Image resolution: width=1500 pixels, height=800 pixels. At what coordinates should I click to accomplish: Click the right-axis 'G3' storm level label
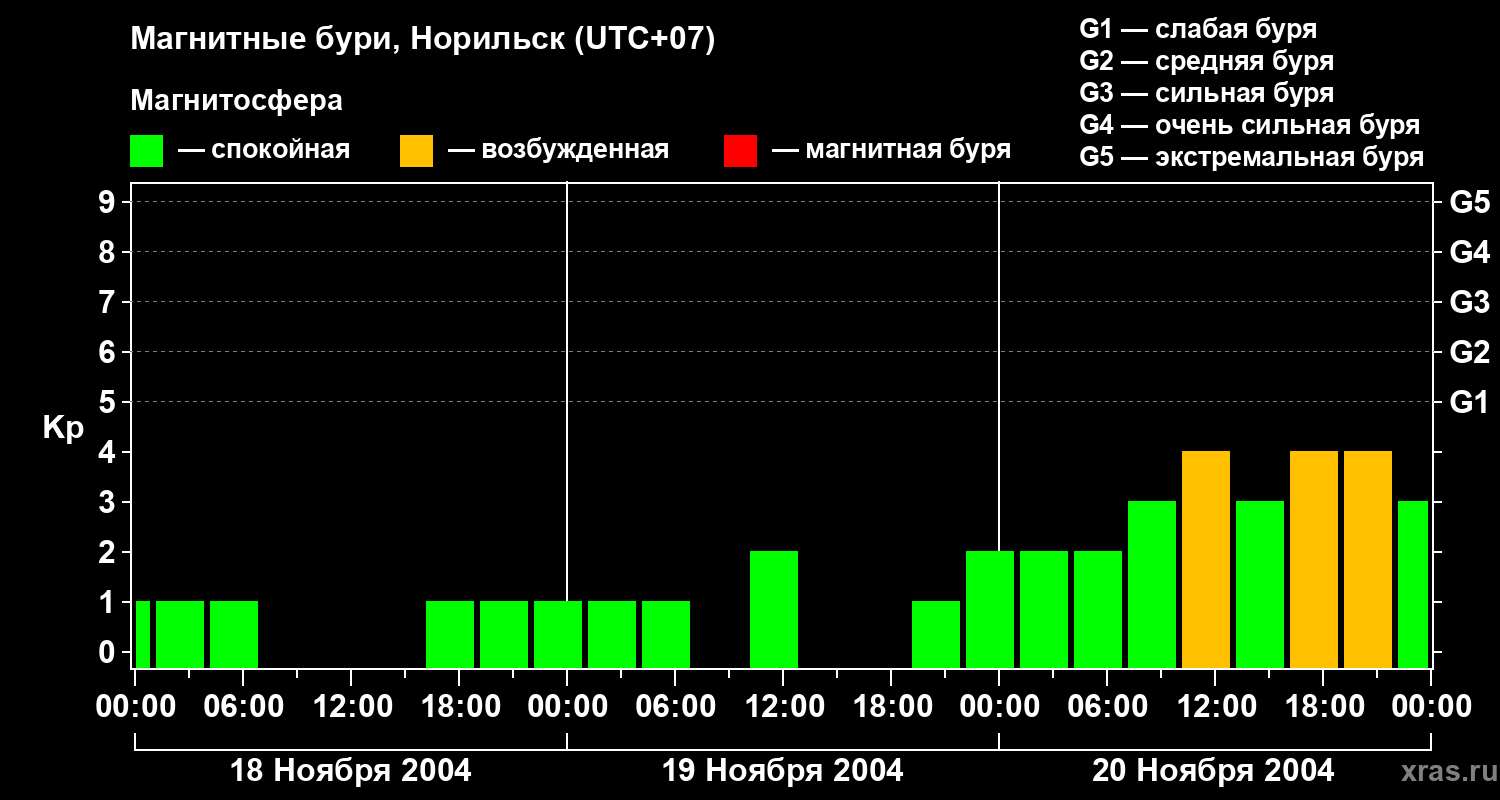point(1470,303)
